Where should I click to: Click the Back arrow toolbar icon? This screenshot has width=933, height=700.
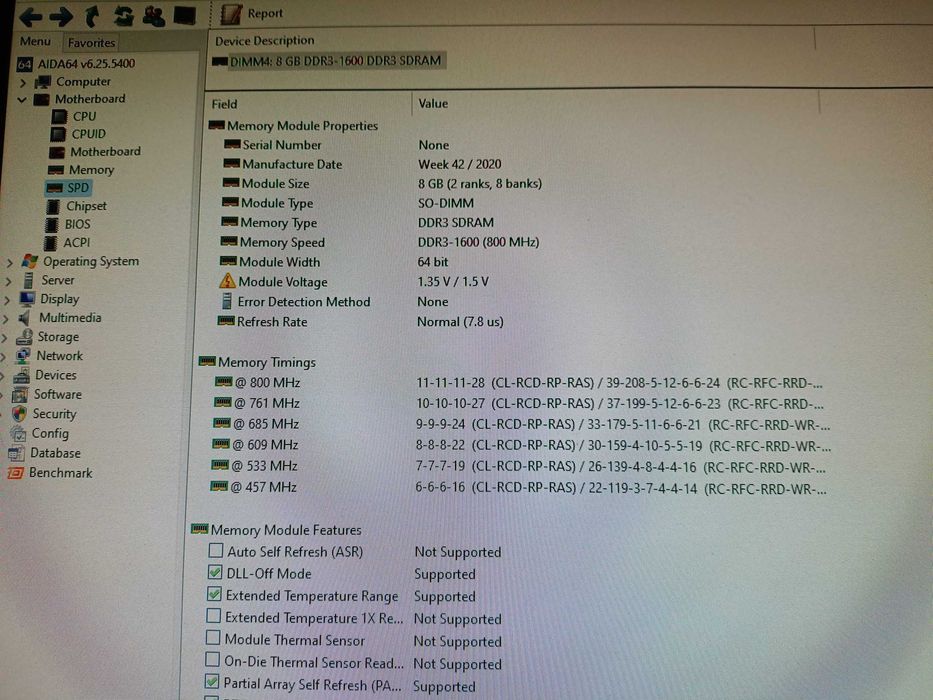click(x=30, y=17)
